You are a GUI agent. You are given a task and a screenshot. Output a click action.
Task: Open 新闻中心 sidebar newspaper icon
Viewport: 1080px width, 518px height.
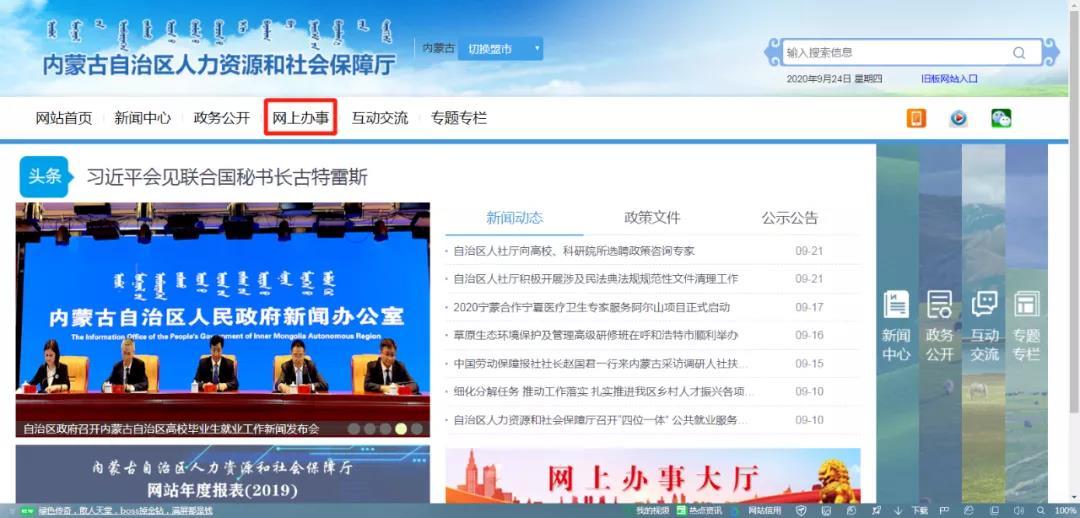click(x=896, y=304)
